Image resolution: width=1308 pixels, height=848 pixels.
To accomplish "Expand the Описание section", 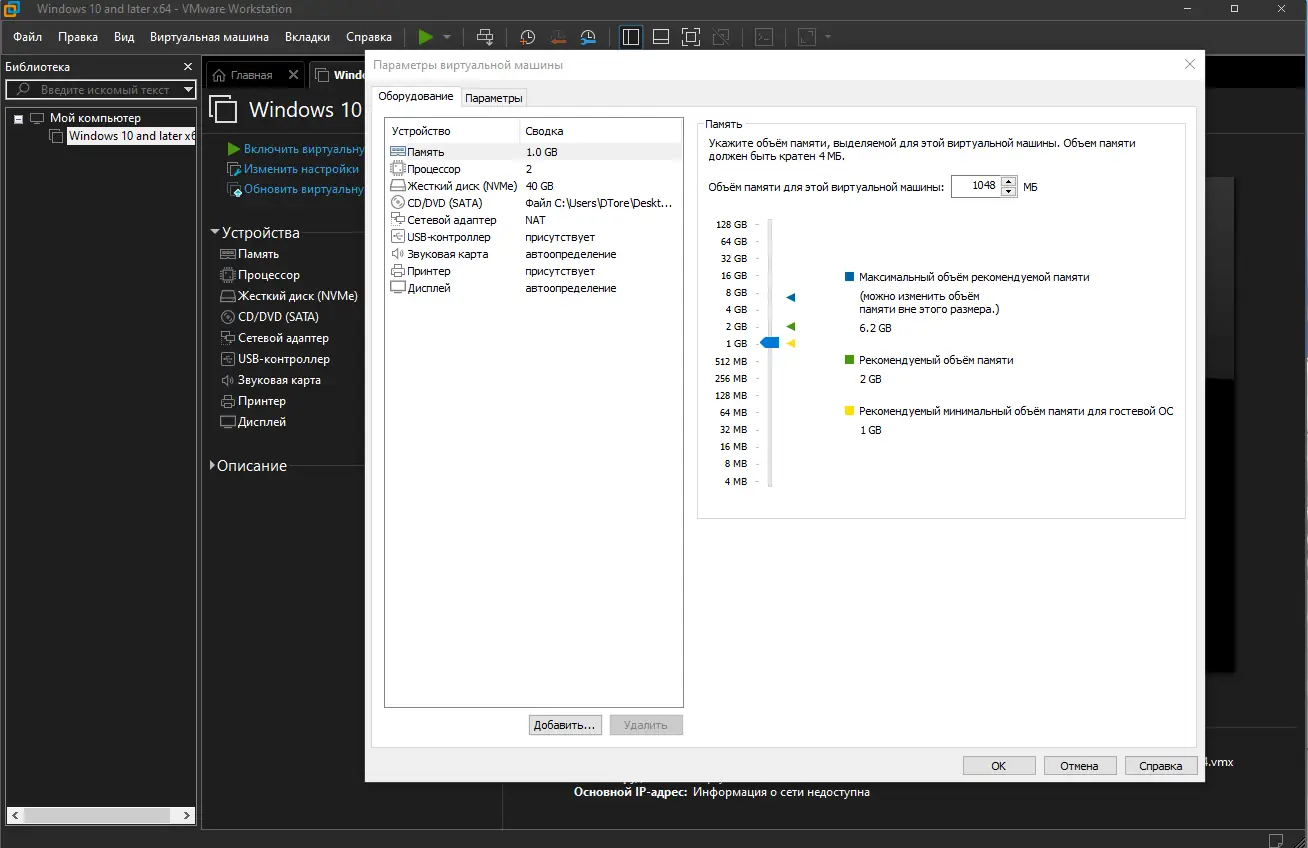I will (x=212, y=466).
